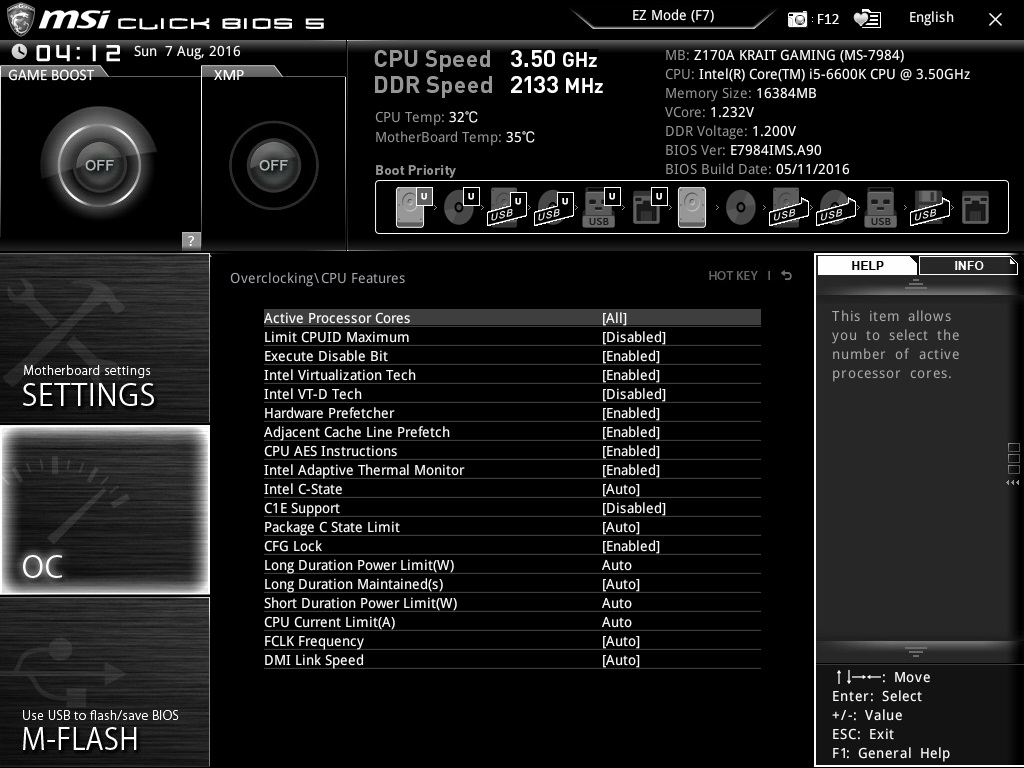Select UEFI USB hard disk boot icon
This screenshot has height=768, width=1024.
[x=507, y=207]
